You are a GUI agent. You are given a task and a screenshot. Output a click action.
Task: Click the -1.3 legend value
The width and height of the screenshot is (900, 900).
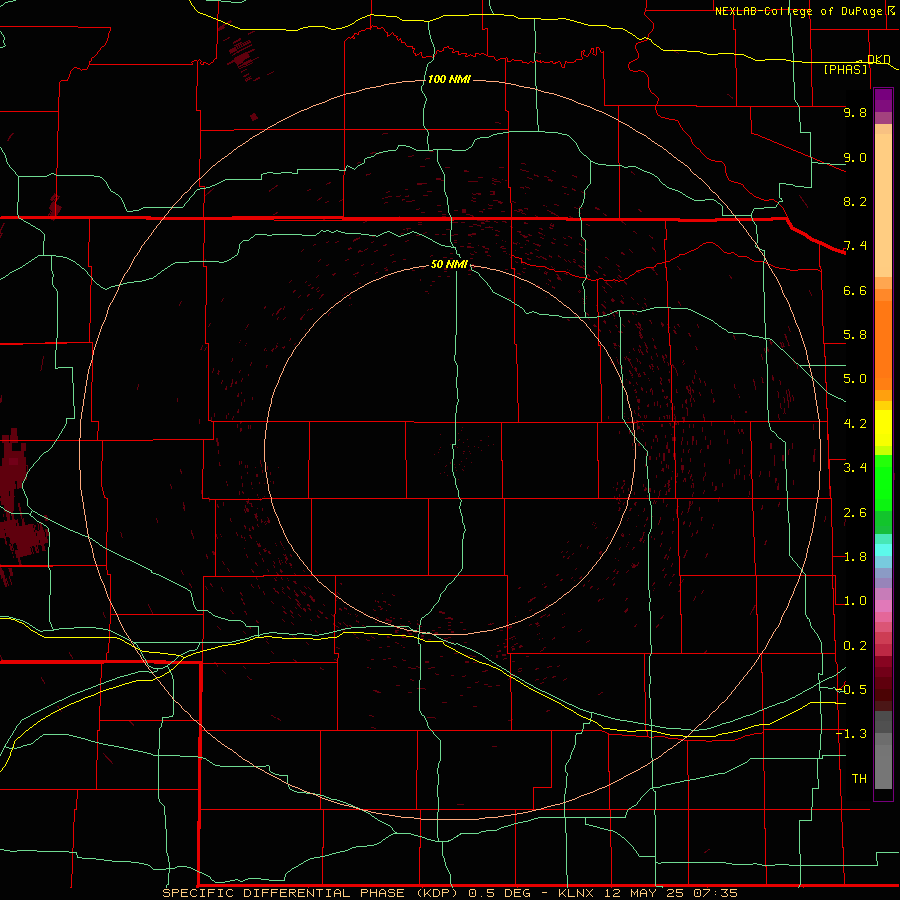coord(852,734)
